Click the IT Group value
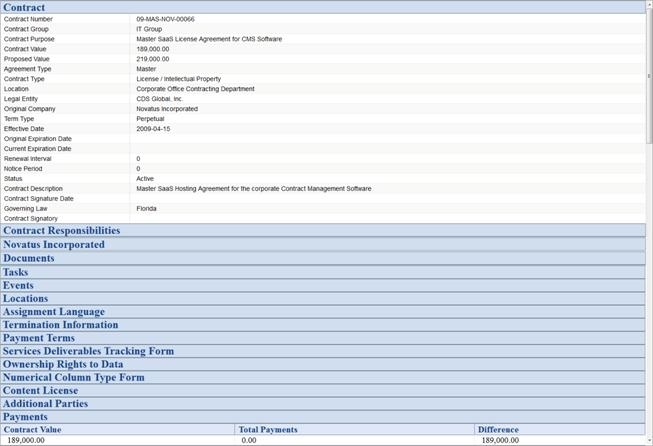Viewport: 653px width, 446px height. 149,29
